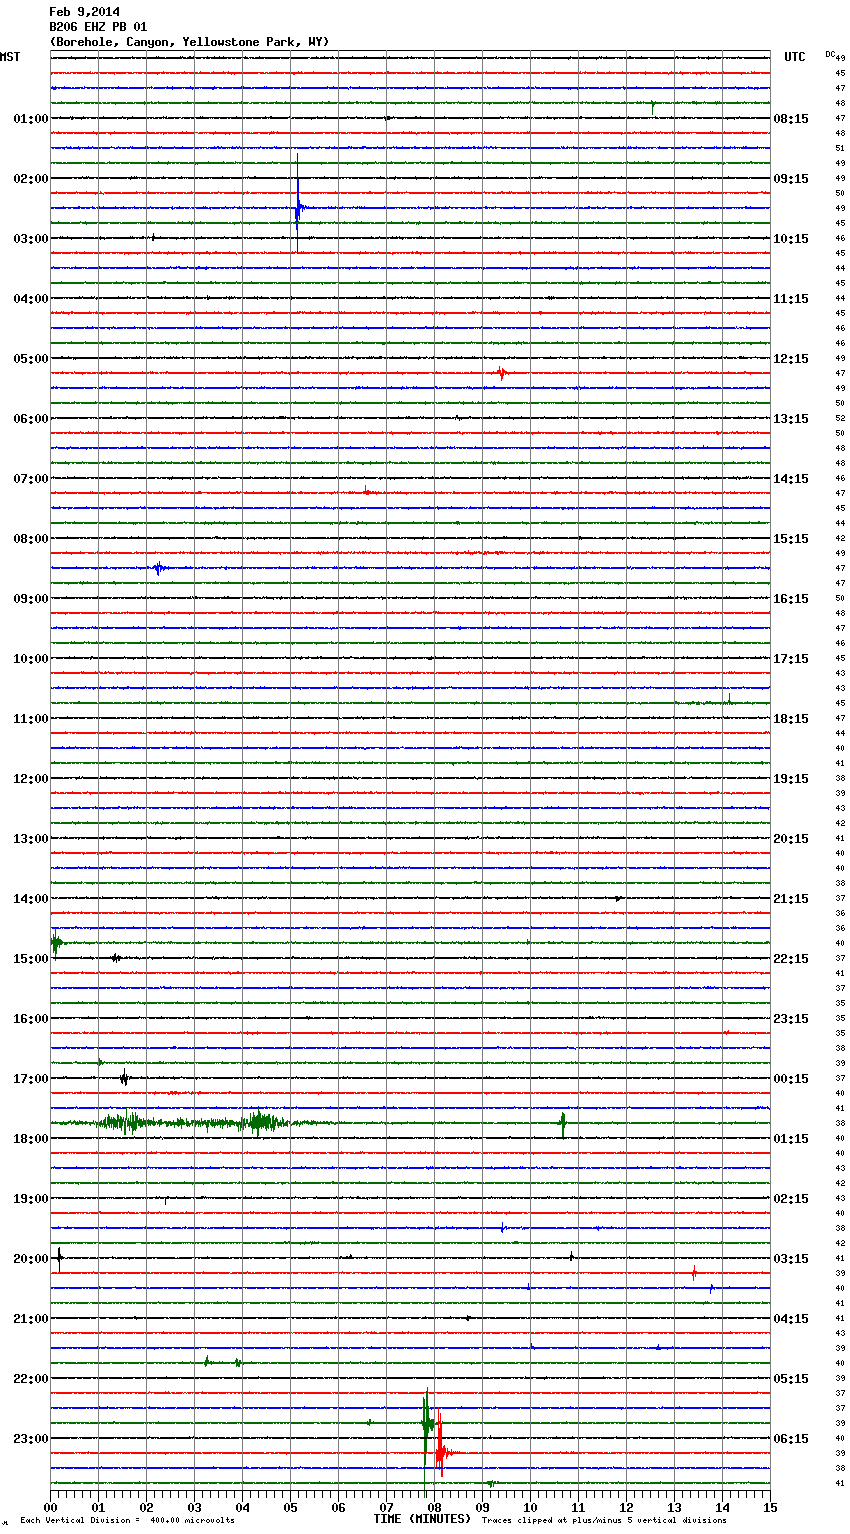Click the "18:15" UTC time label
The height and width of the screenshot is (1534, 850).
791,719
